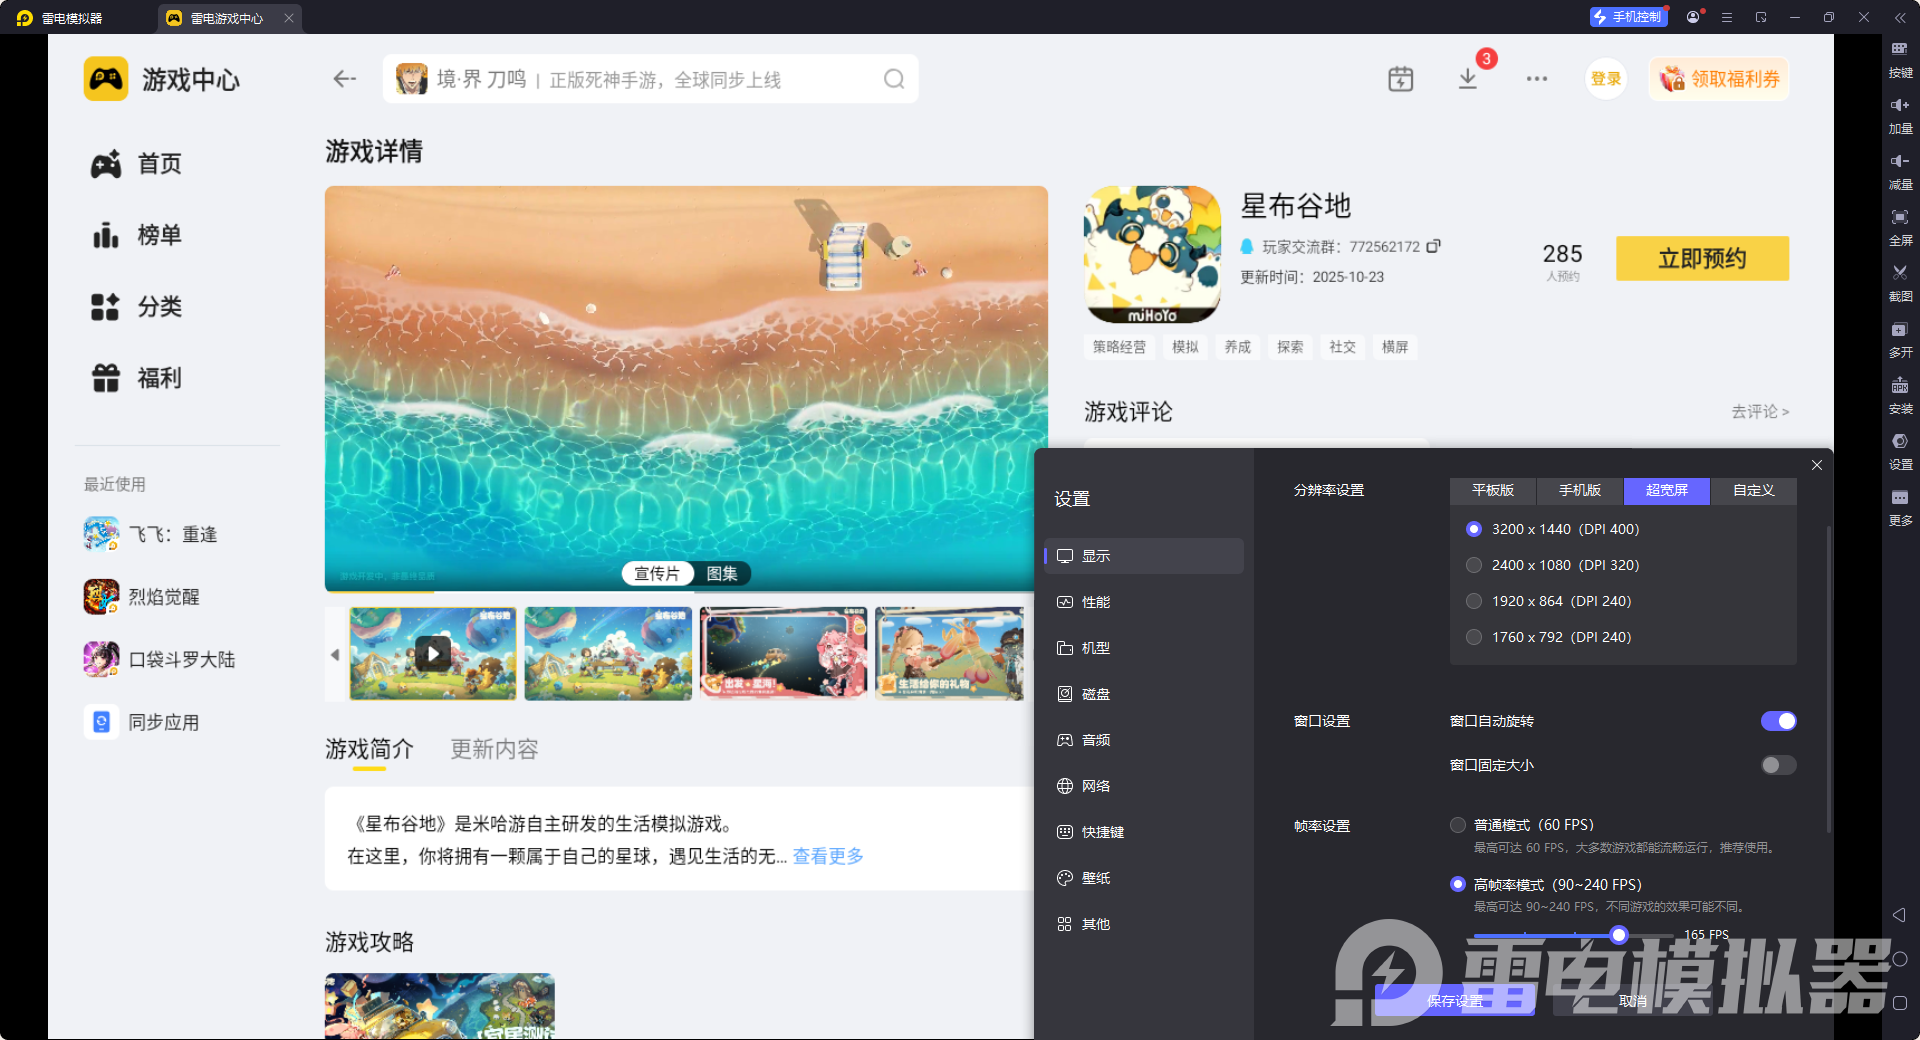Play the 星布谷地 trailer video thumbnail
The image size is (1920, 1040).
point(433,653)
